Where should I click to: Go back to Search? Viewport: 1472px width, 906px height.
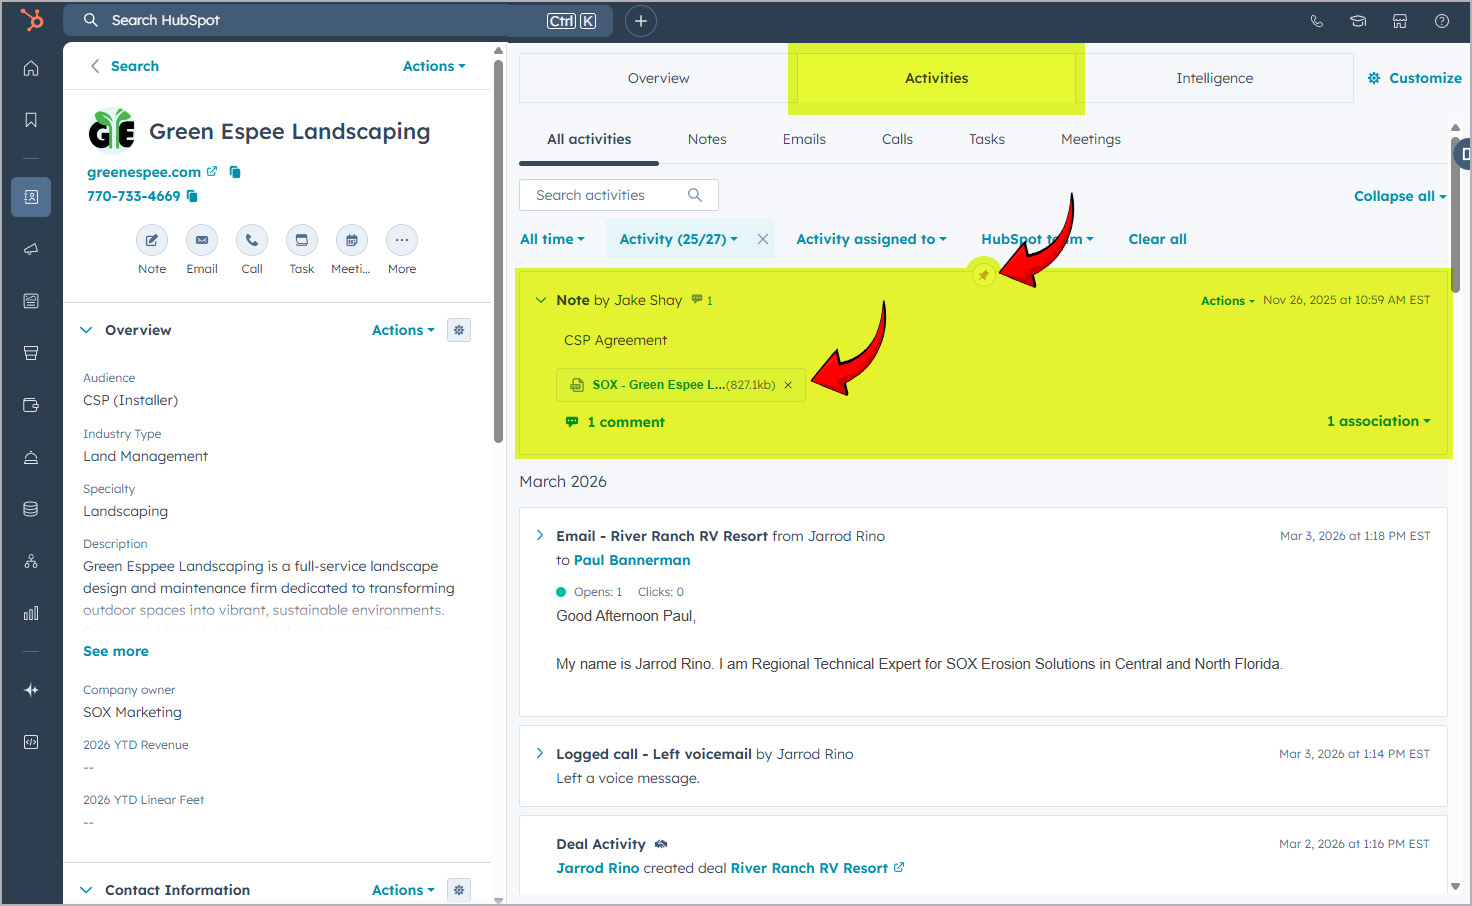point(125,66)
